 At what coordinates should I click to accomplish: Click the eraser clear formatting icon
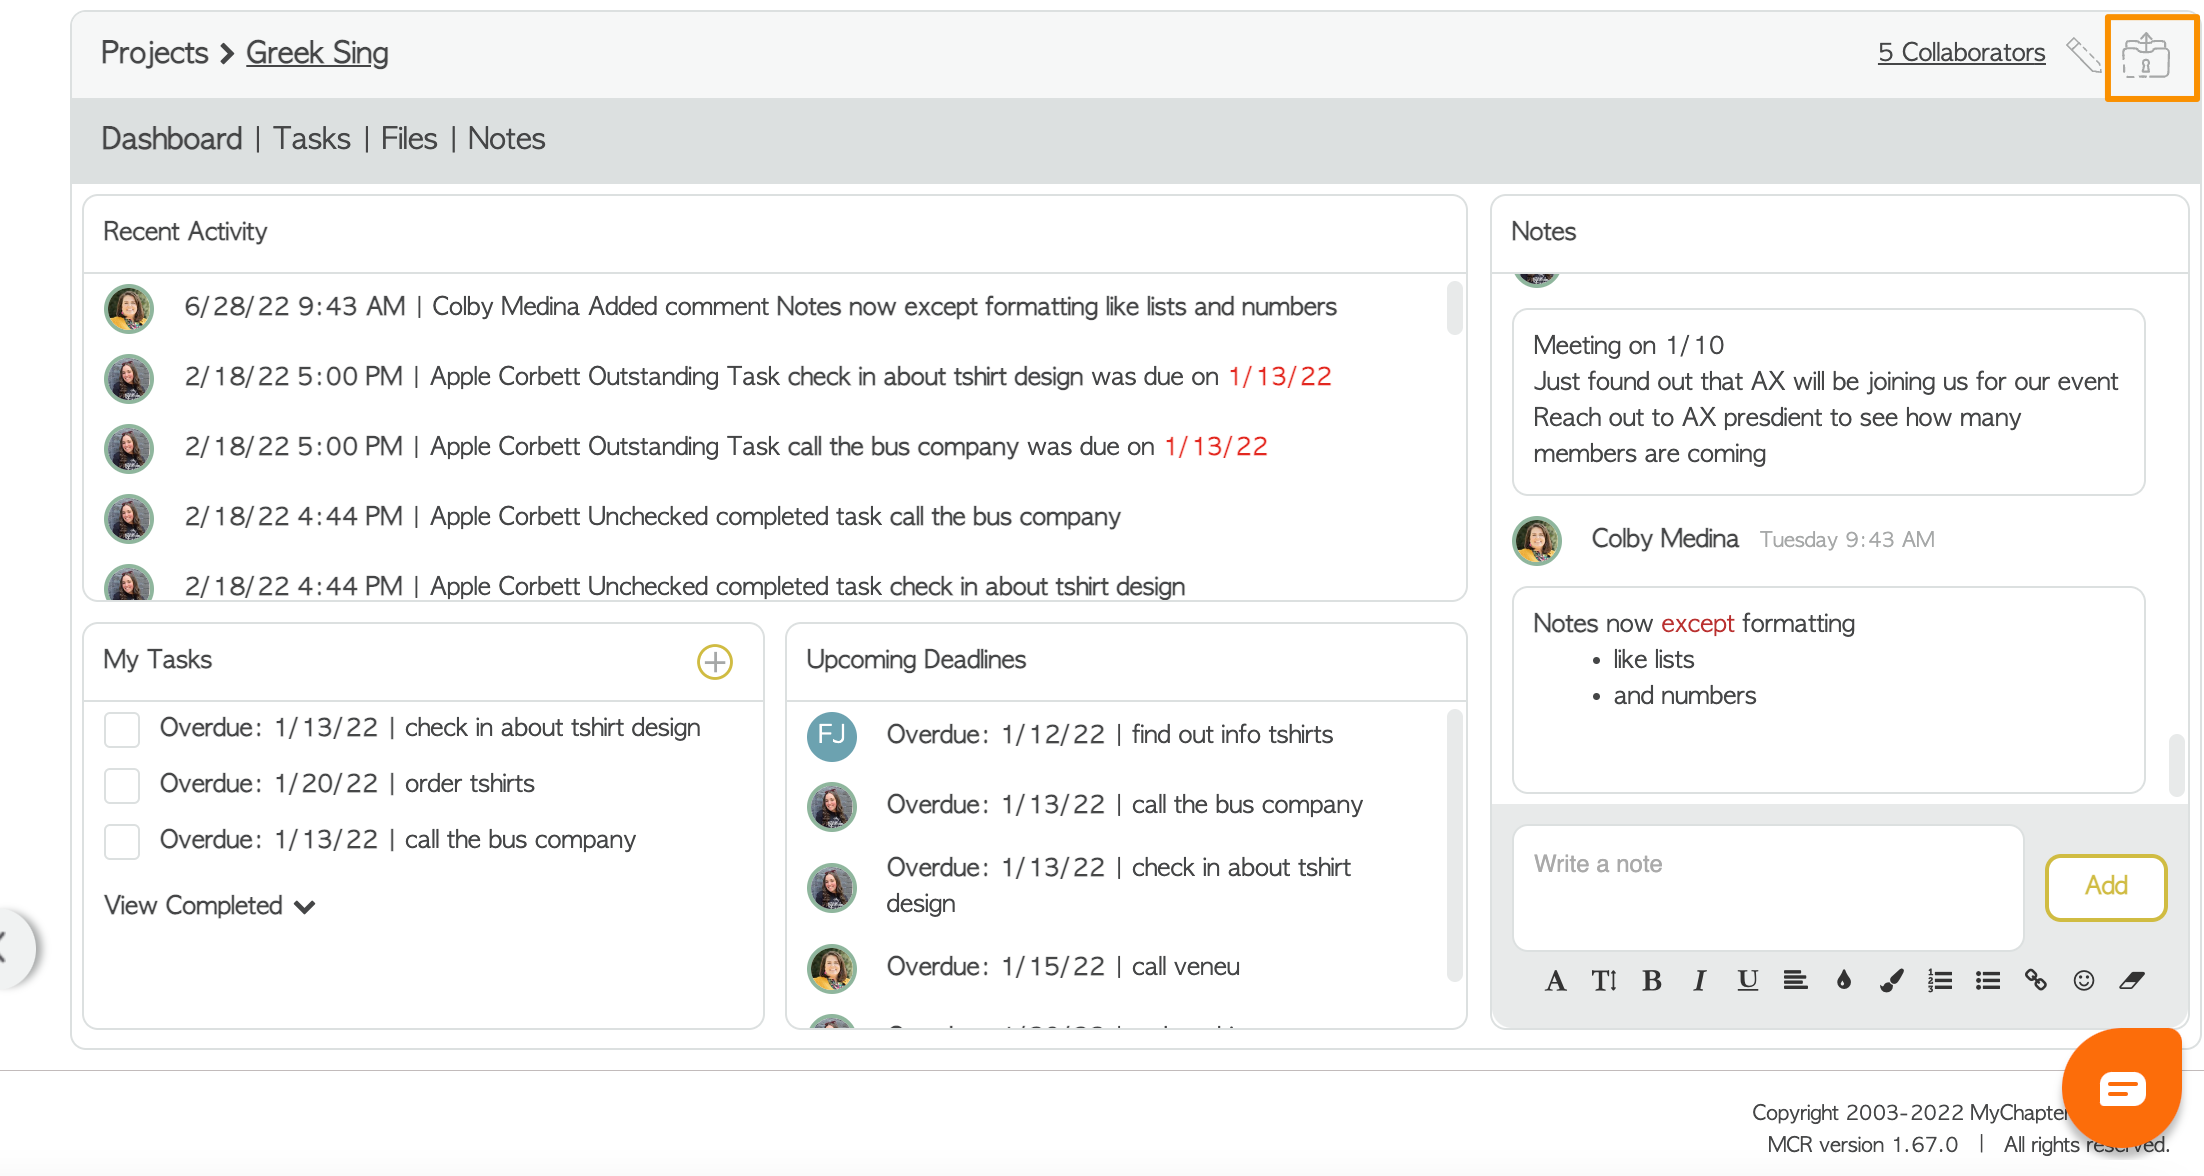click(x=2131, y=981)
